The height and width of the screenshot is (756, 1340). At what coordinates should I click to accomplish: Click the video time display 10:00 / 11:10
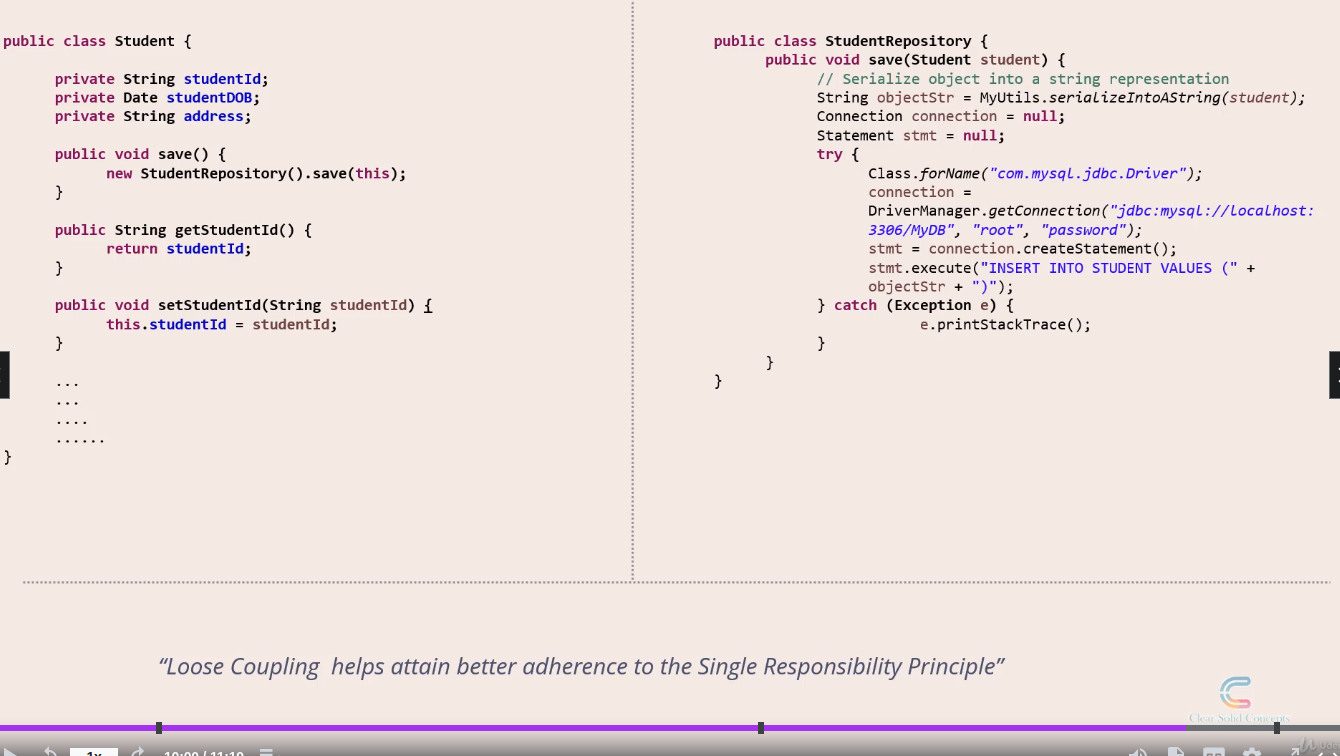tap(204, 752)
